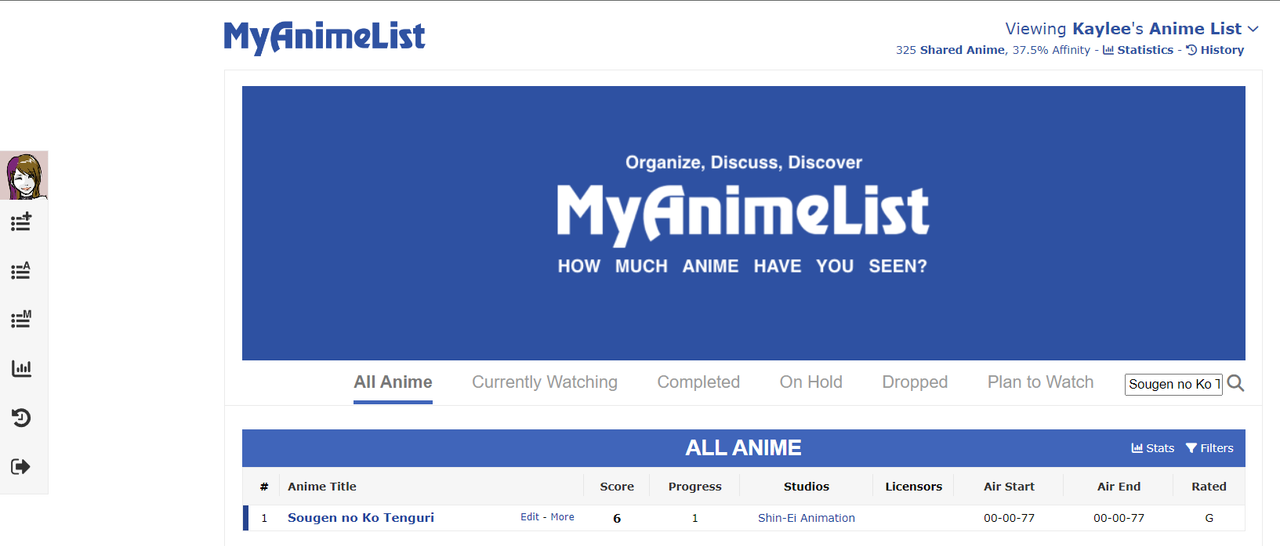
Task: Click the MyAnimeList logo in page header
Action: [324, 36]
